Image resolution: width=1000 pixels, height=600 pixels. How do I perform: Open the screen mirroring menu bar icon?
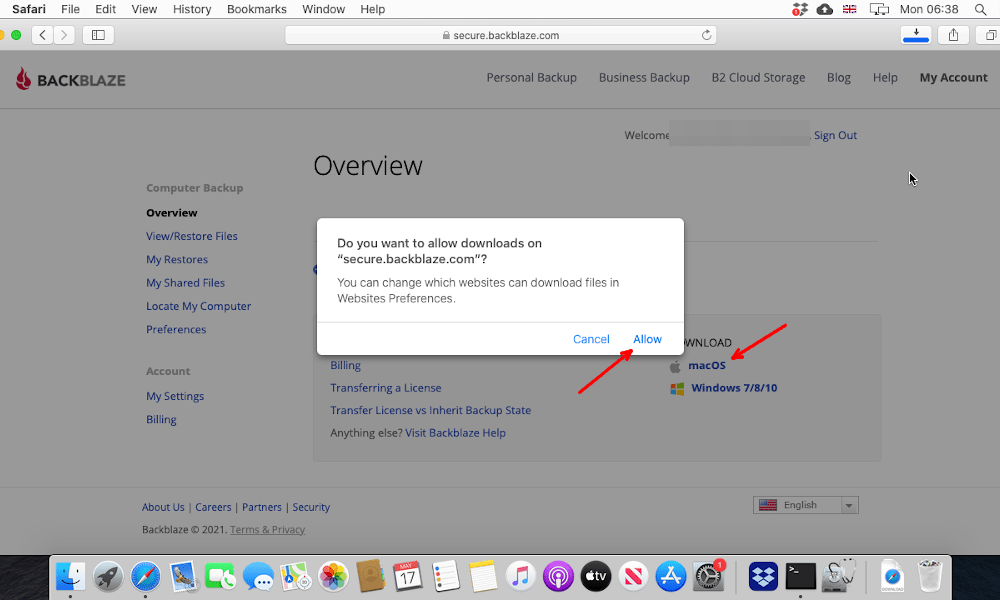pyautogui.click(x=879, y=9)
